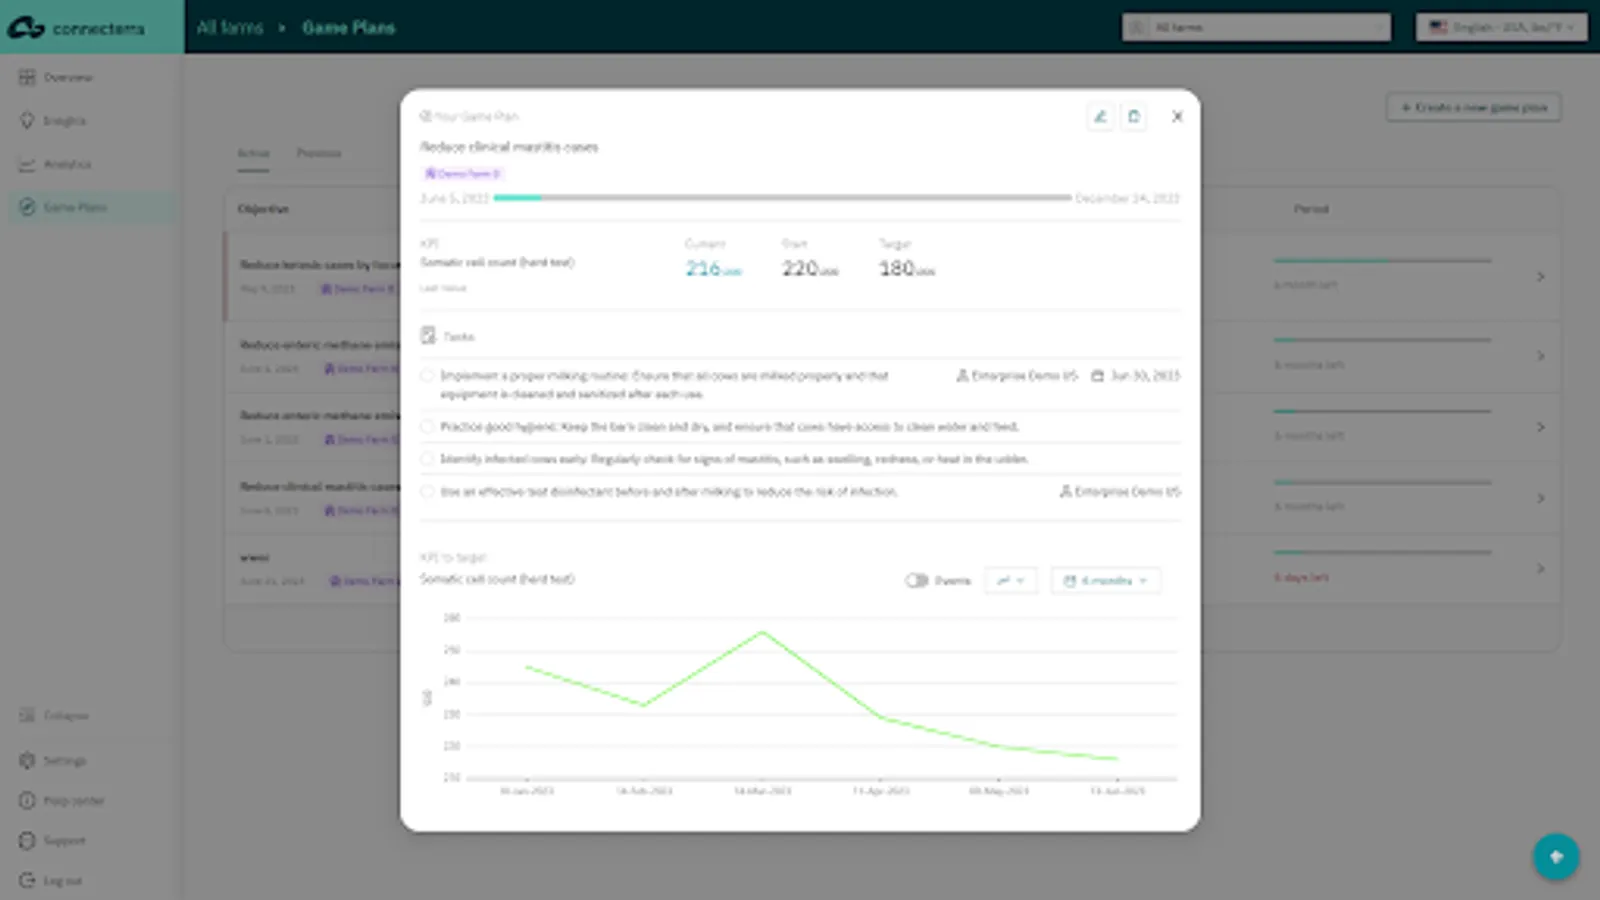The width and height of the screenshot is (1600, 900).
Task: Open Overview in the sidebar
Action: tap(56, 77)
